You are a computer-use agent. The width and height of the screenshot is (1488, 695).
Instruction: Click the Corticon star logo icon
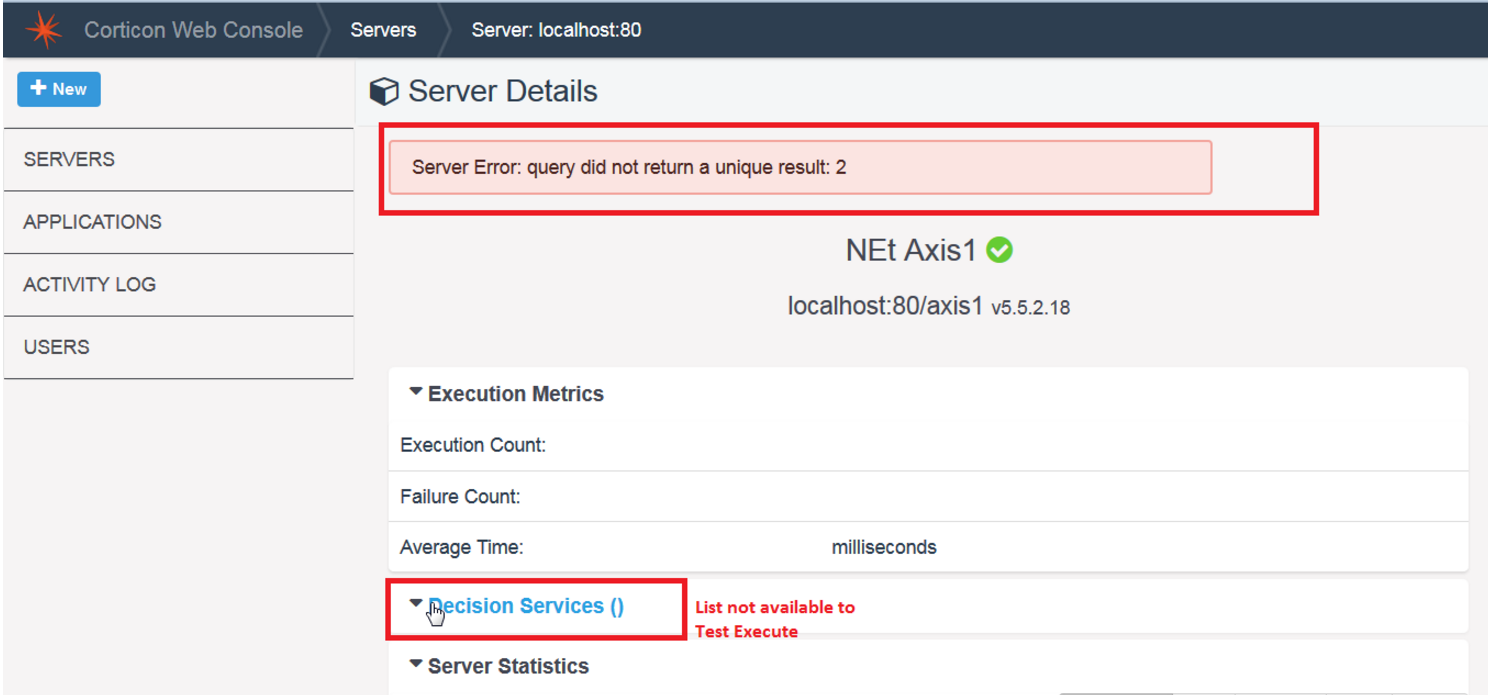pyautogui.click(x=43, y=30)
